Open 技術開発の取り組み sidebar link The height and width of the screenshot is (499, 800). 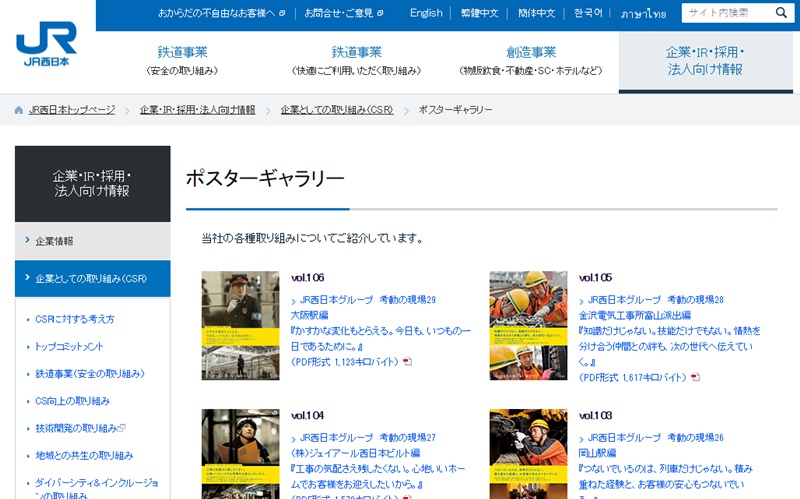76,428
